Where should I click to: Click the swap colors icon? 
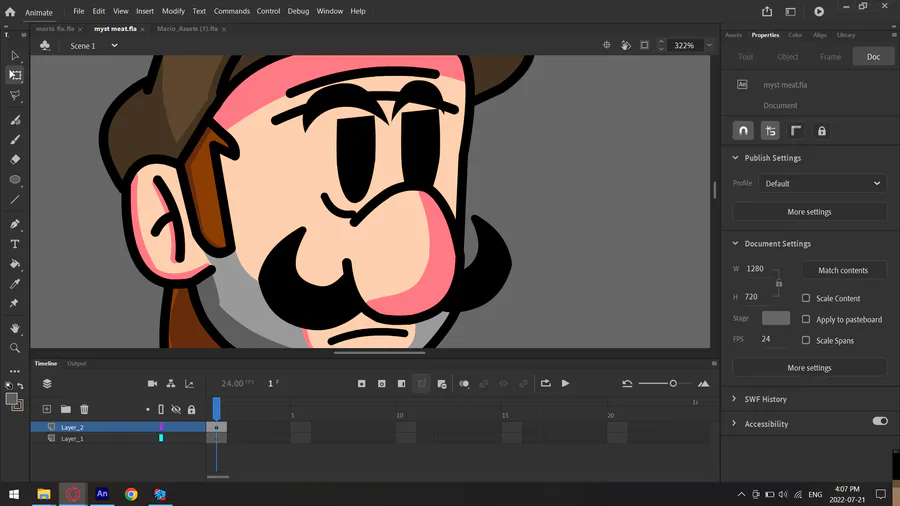[x=20, y=386]
